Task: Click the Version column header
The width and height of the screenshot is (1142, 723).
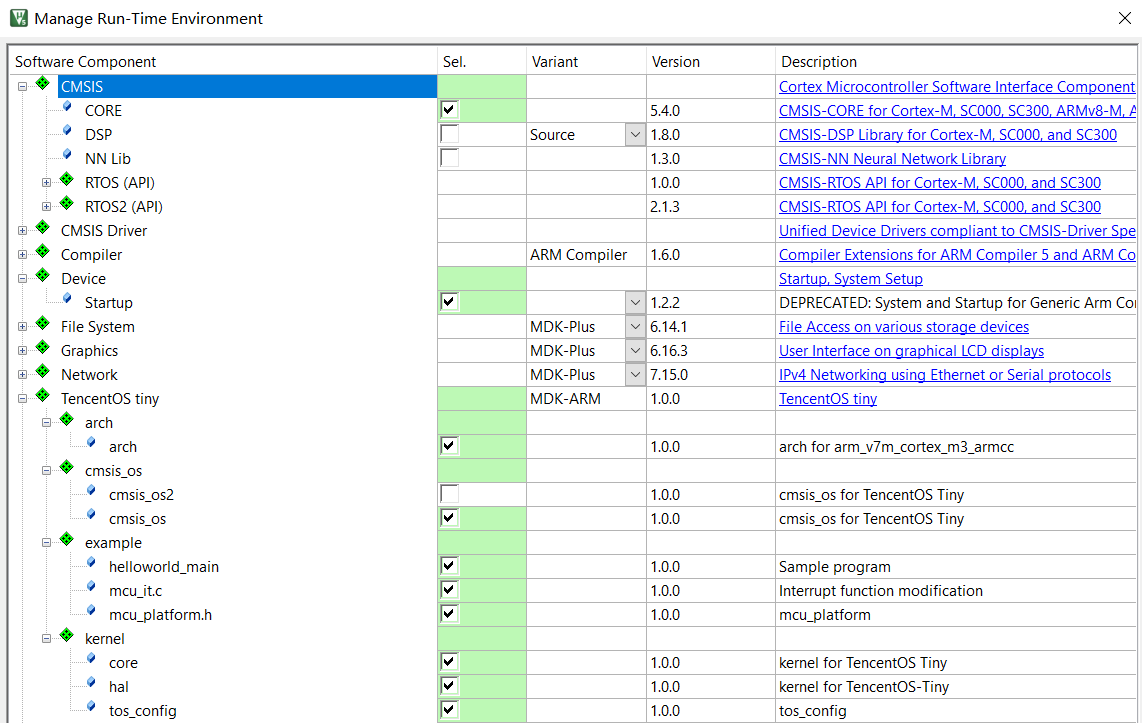Action: [711, 62]
